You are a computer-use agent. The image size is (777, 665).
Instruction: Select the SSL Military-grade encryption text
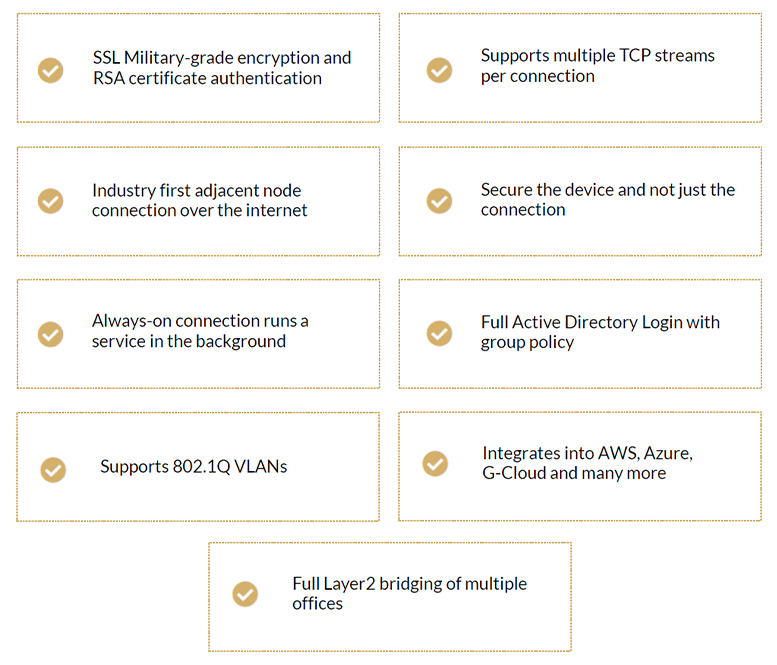coord(222,68)
